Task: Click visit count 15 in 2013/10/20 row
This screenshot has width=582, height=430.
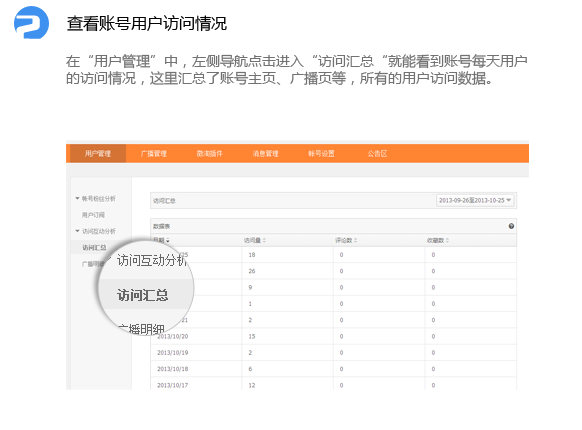Action: pos(252,336)
